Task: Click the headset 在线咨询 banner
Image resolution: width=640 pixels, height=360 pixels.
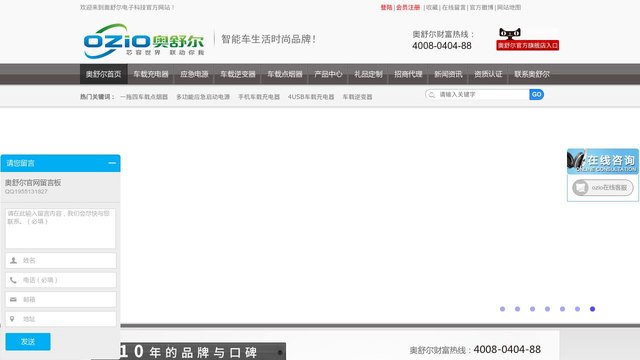Action: click(x=602, y=162)
